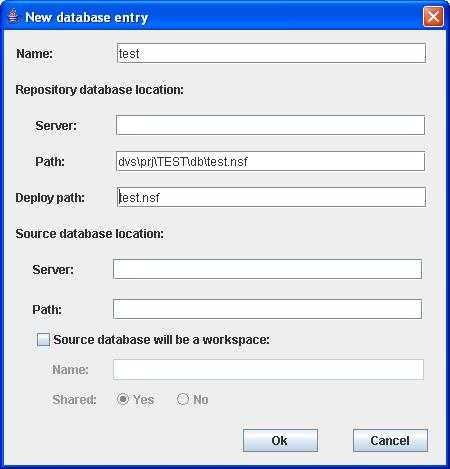
Task: Enable 'Source database will be a workspace' checkbox
Action: tap(43, 340)
